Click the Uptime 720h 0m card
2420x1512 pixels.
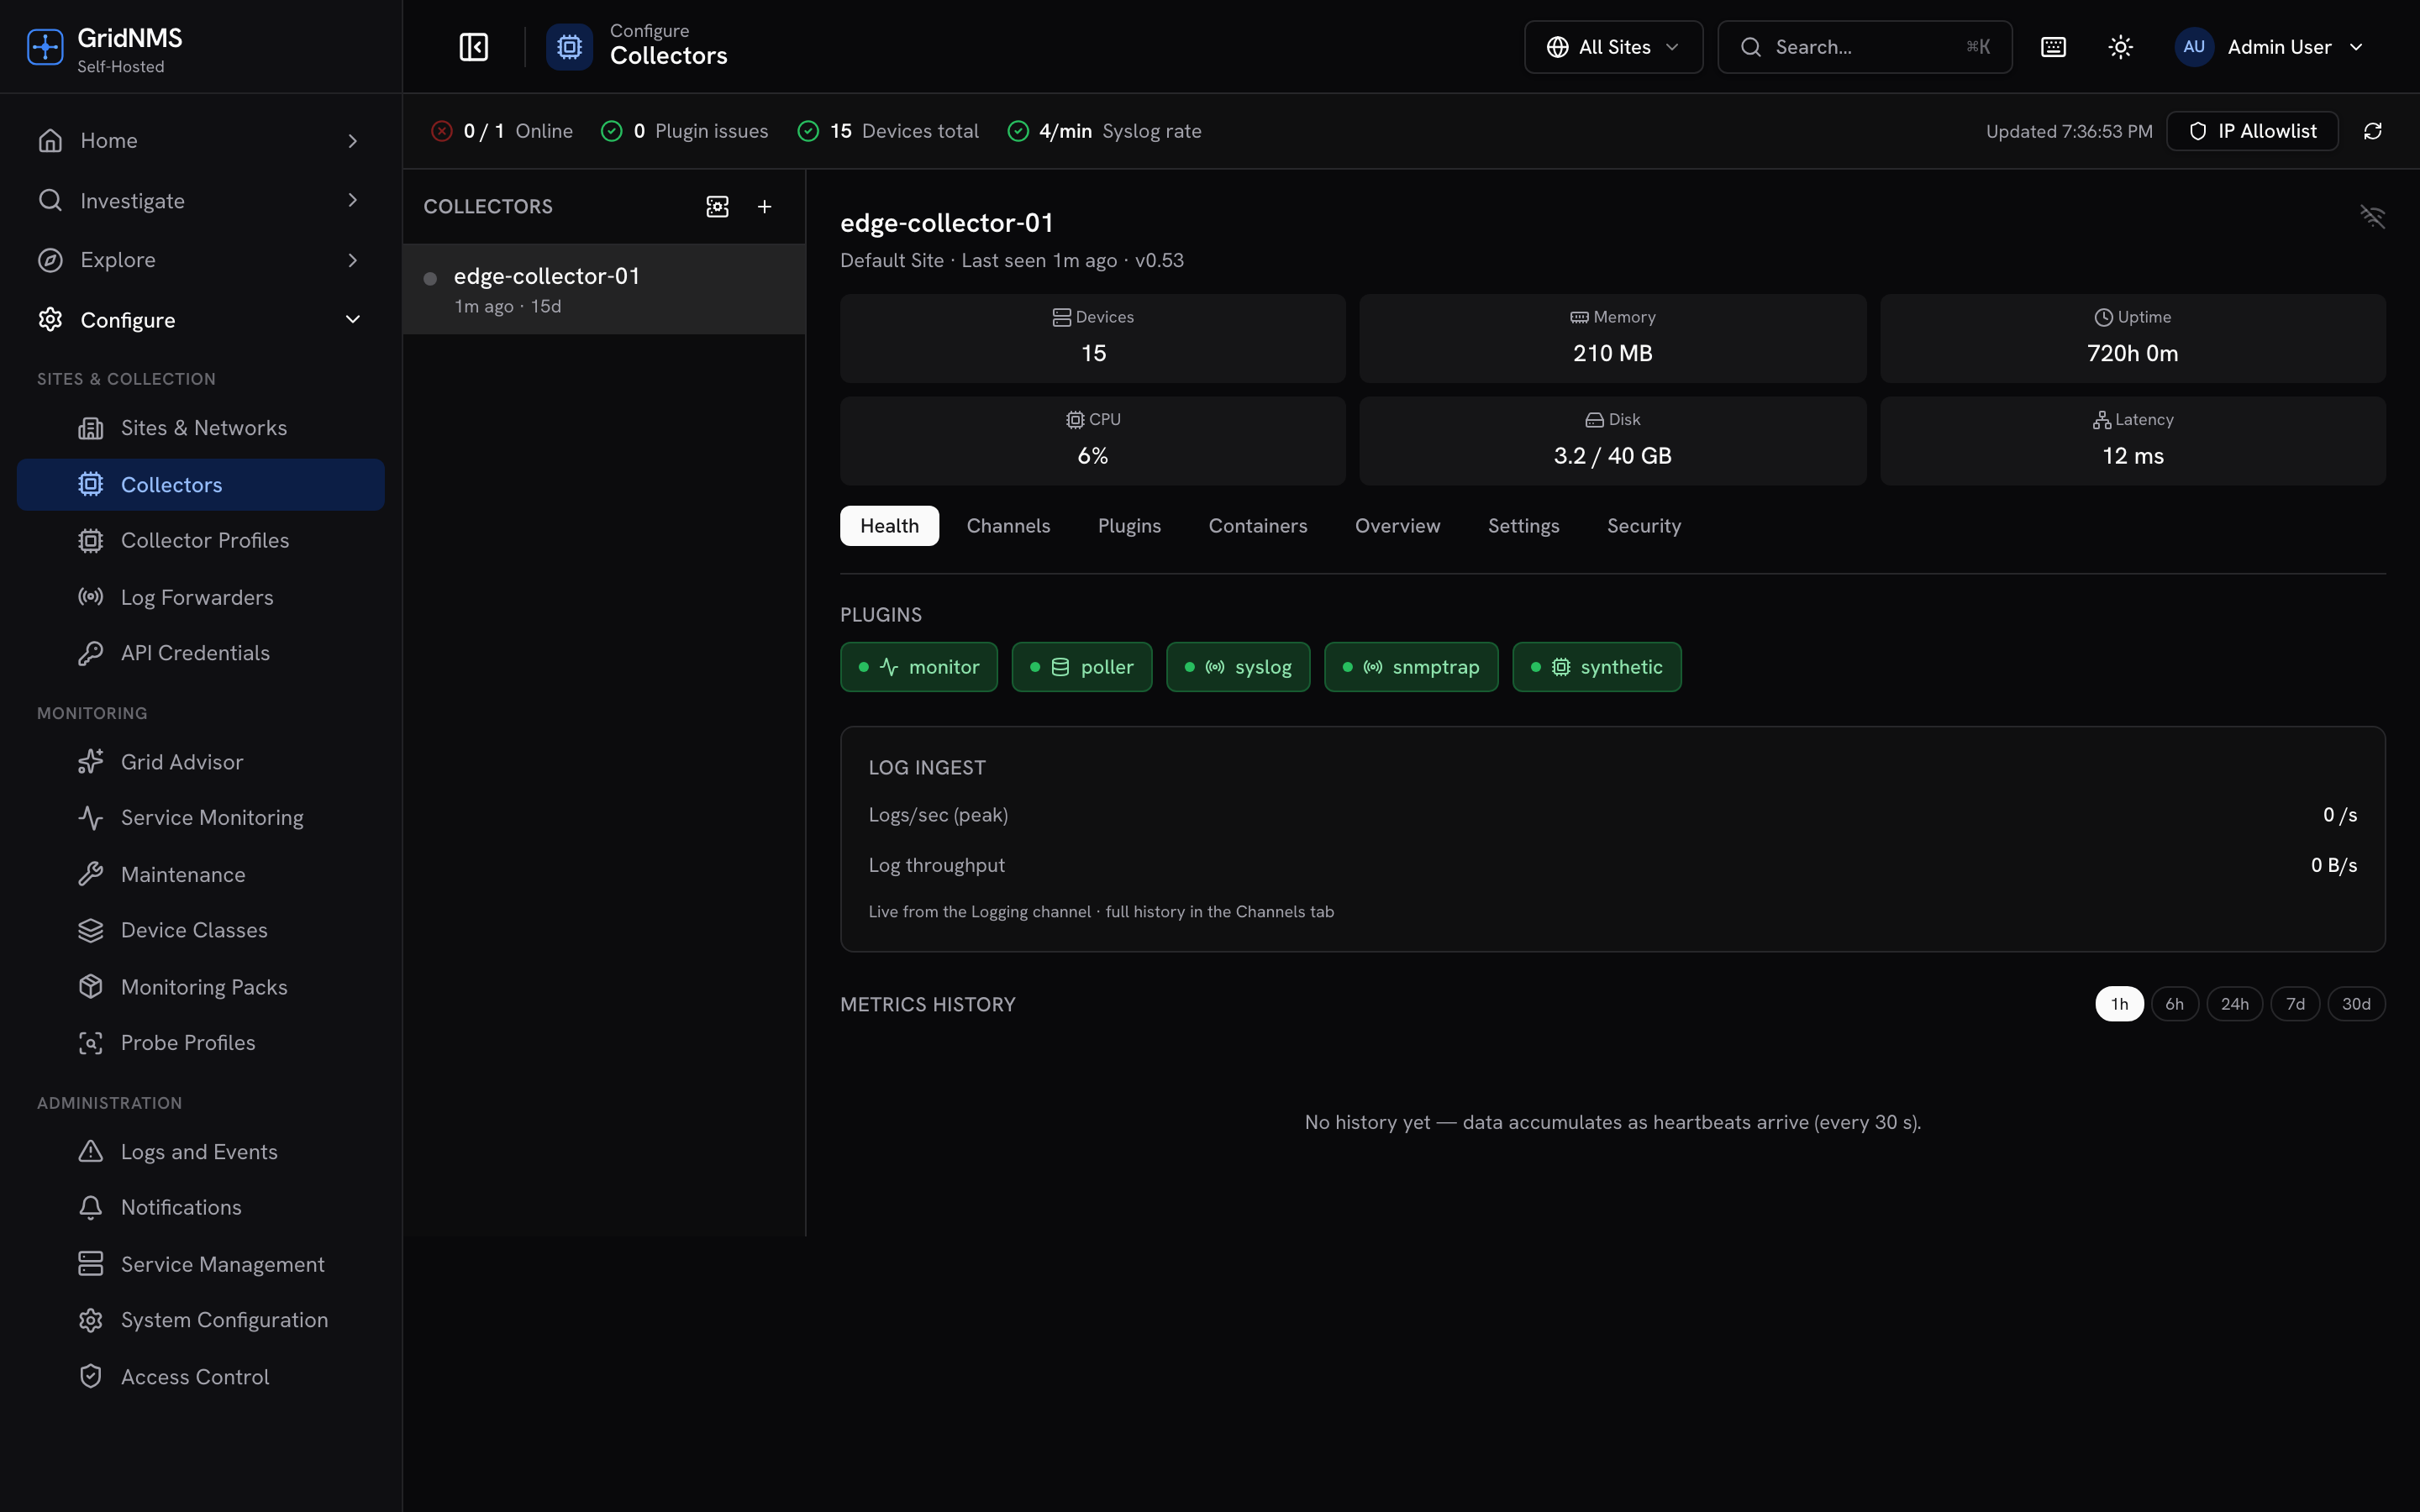[x=2132, y=338]
